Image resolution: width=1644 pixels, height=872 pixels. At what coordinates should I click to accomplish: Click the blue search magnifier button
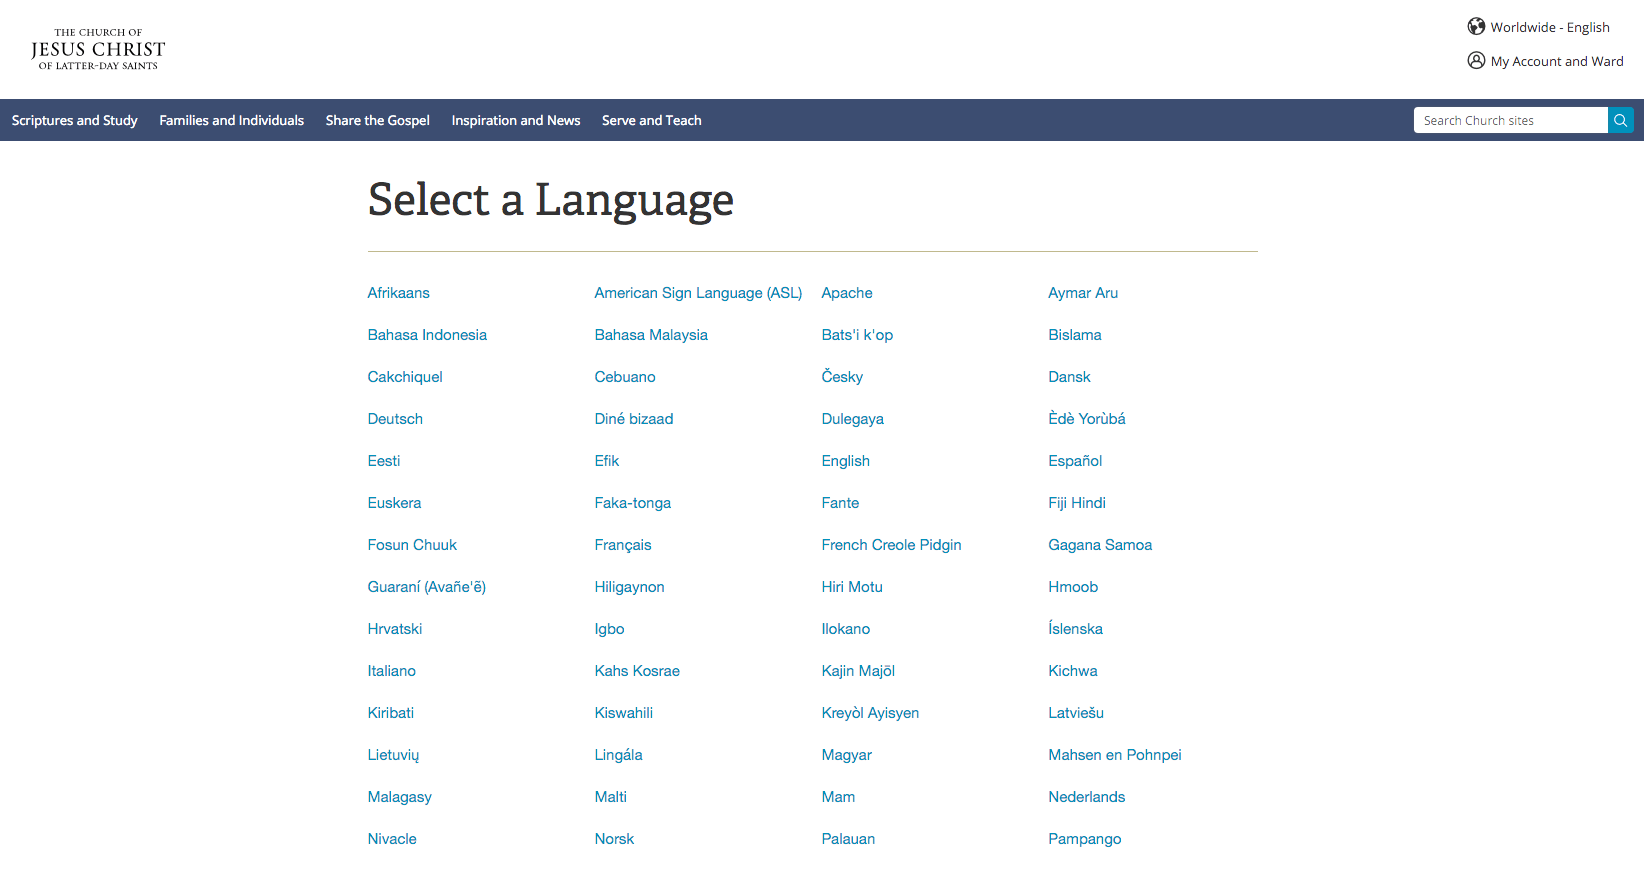[1620, 120]
